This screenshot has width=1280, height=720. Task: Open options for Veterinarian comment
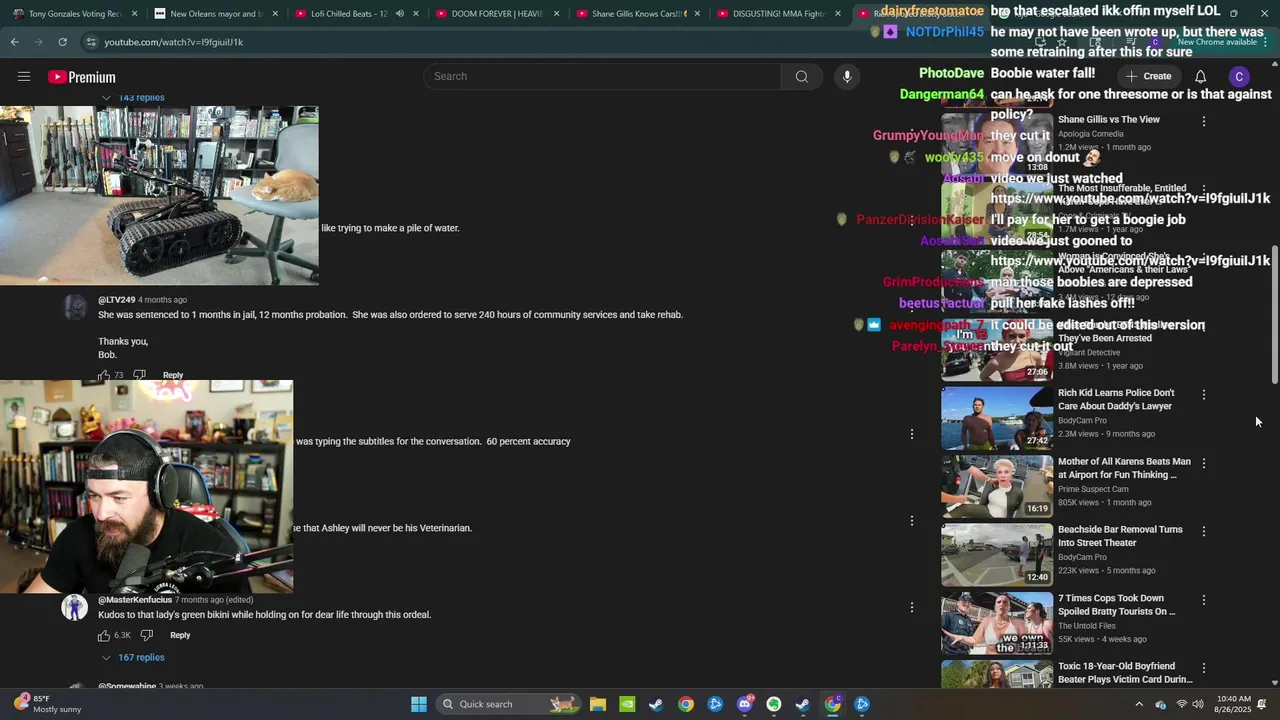click(x=911, y=520)
